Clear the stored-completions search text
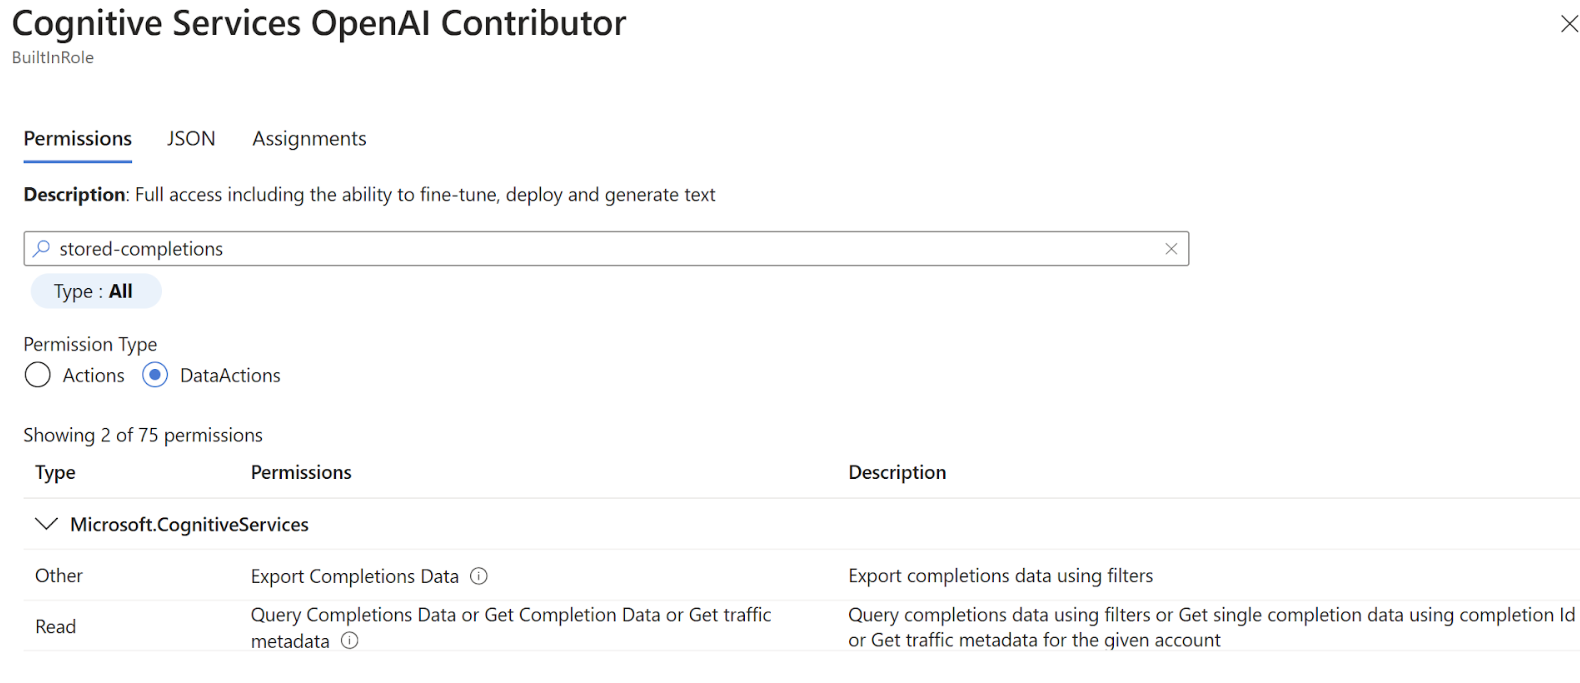The width and height of the screenshot is (1580, 683). 1171,249
